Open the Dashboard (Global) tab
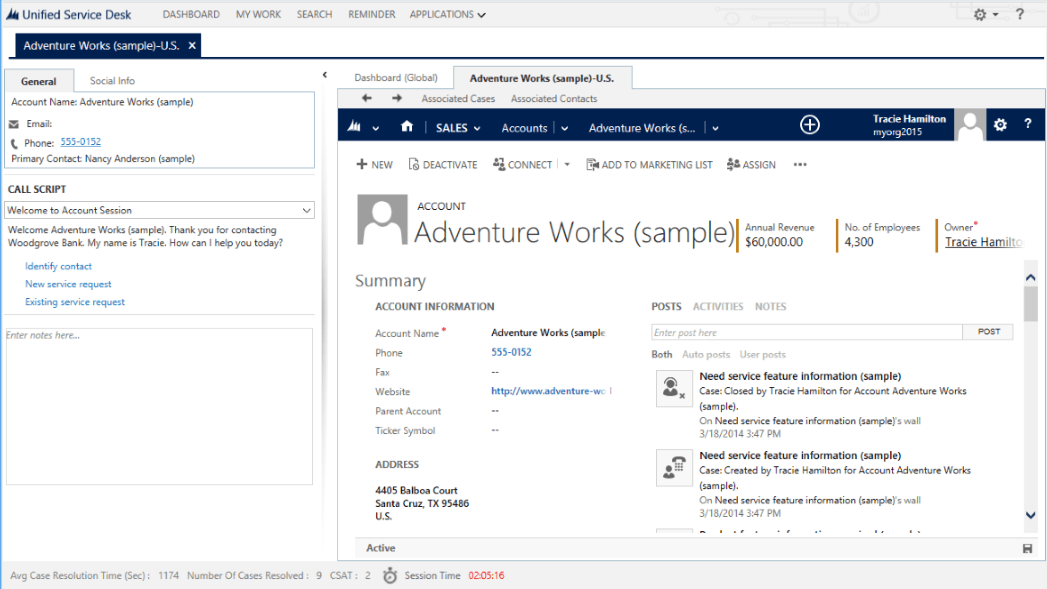 [395, 78]
